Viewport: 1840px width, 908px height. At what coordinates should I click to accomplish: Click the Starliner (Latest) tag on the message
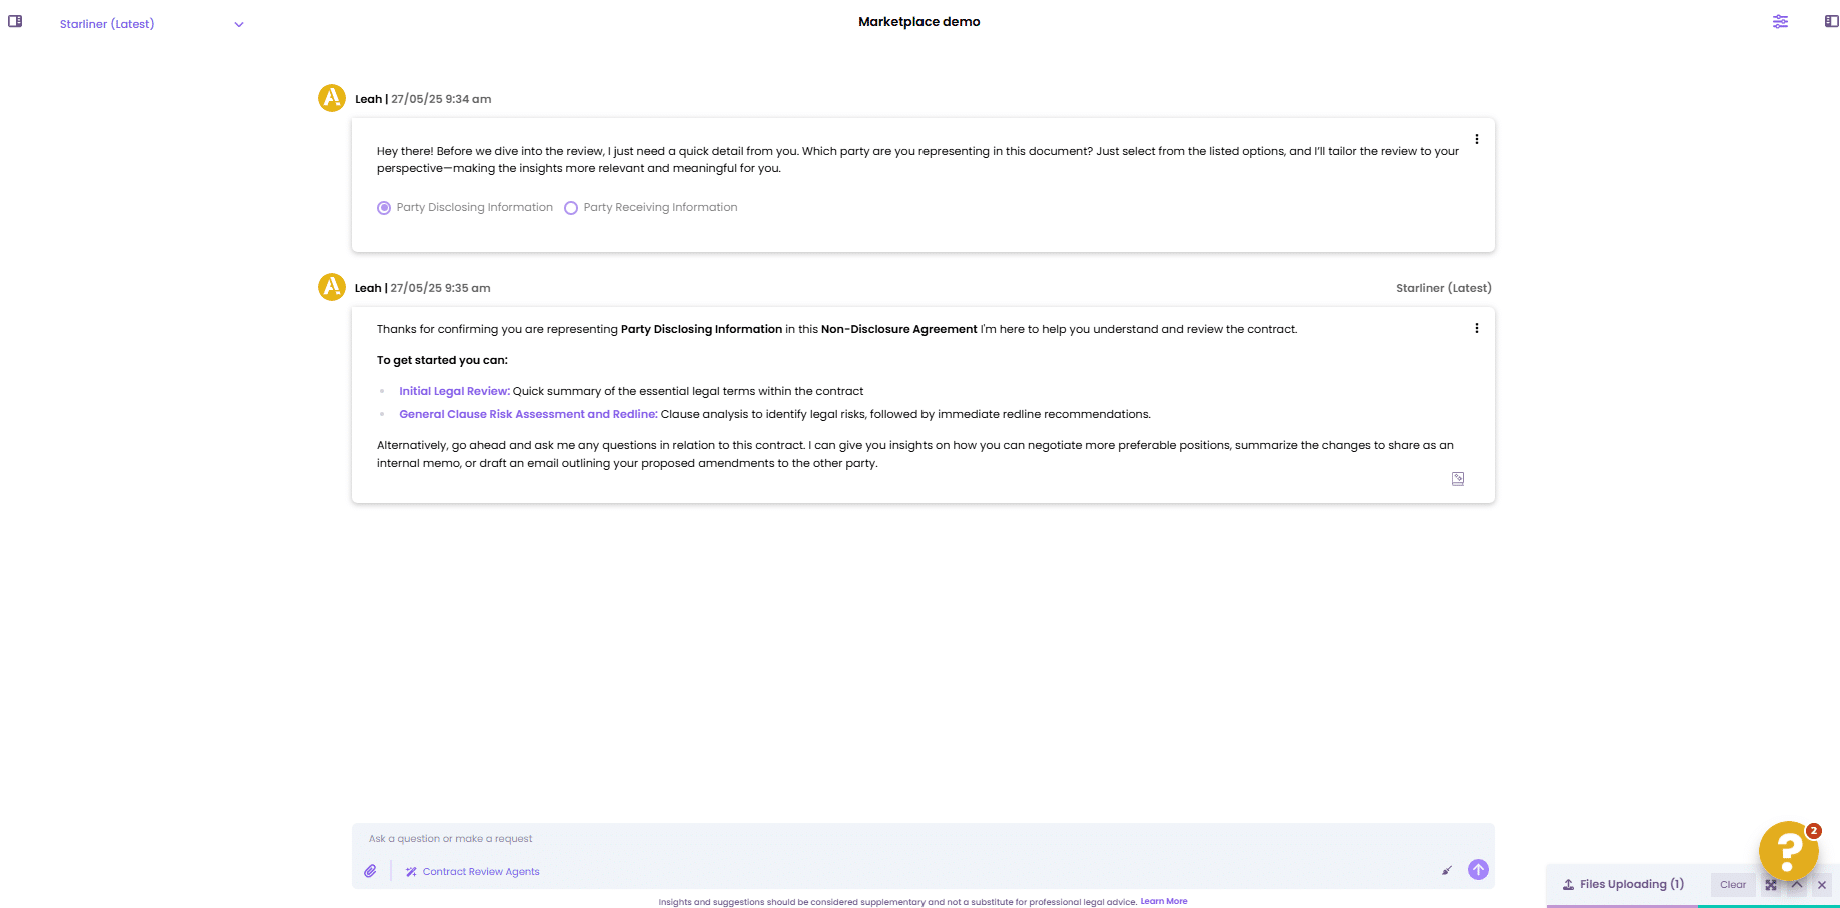1444,288
